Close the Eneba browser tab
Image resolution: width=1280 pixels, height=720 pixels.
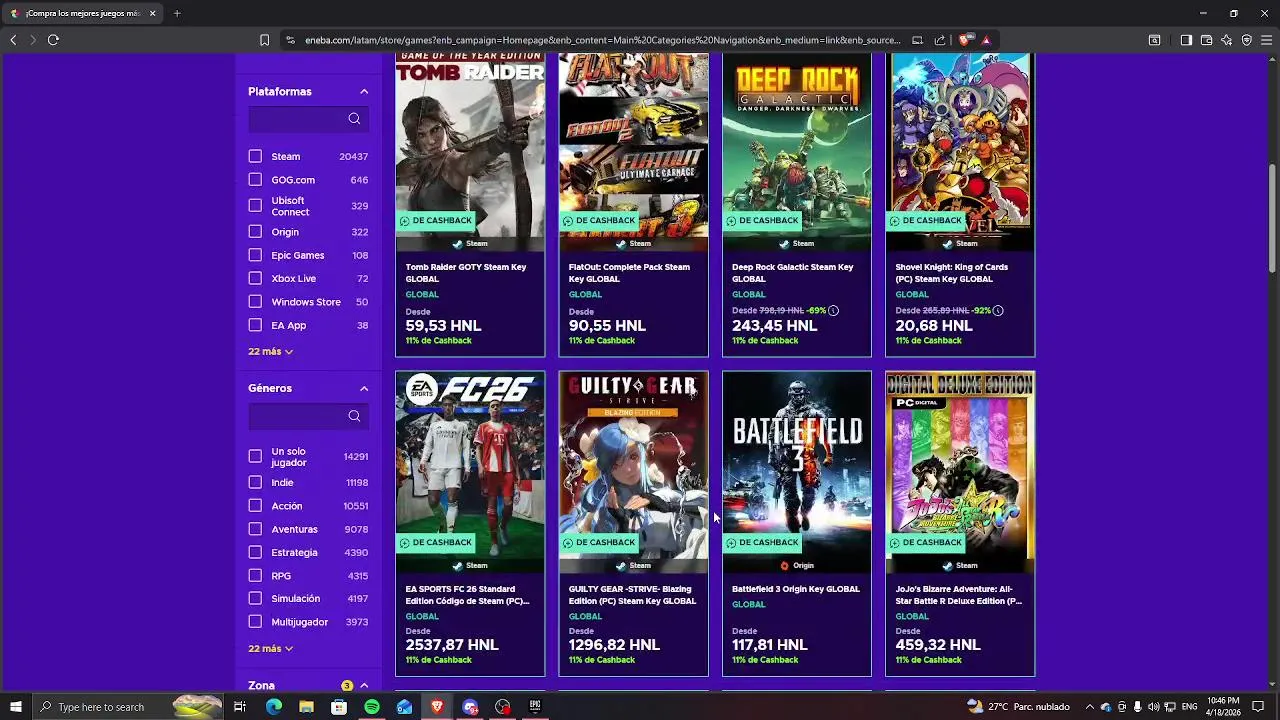point(152,13)
